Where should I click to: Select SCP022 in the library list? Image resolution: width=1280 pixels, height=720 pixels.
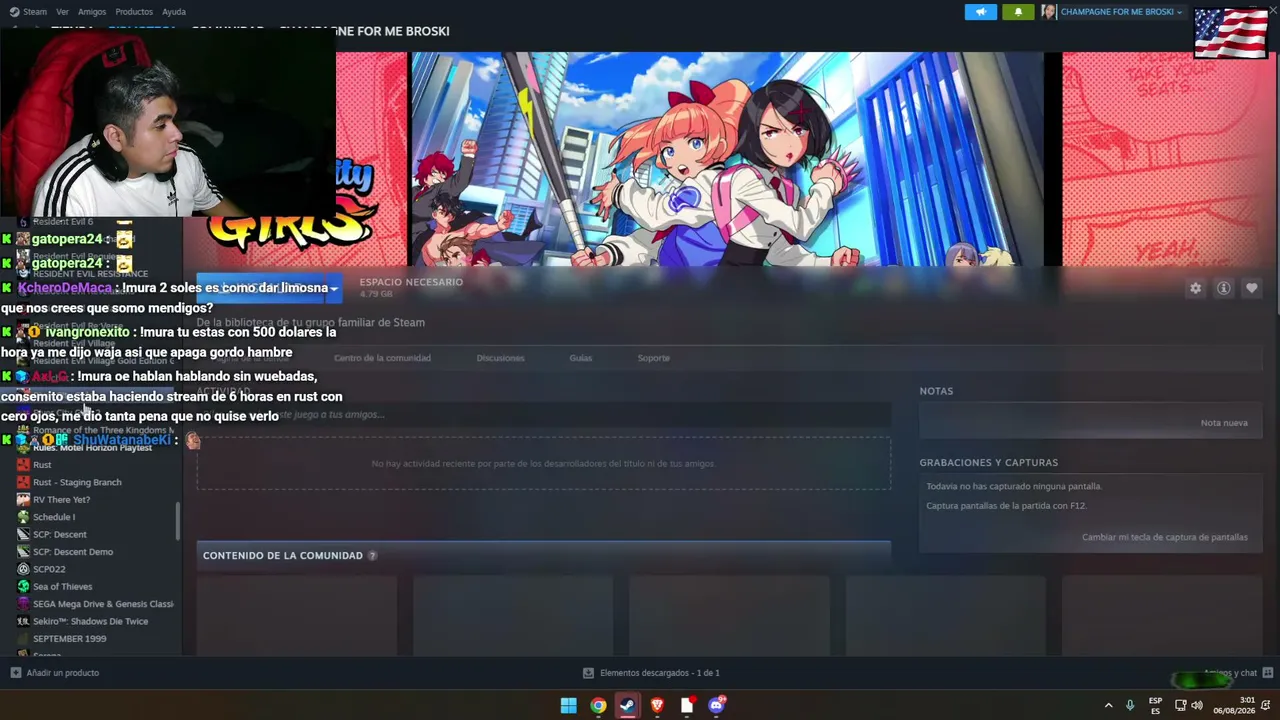pyautogui.click(x=49, y=569)
